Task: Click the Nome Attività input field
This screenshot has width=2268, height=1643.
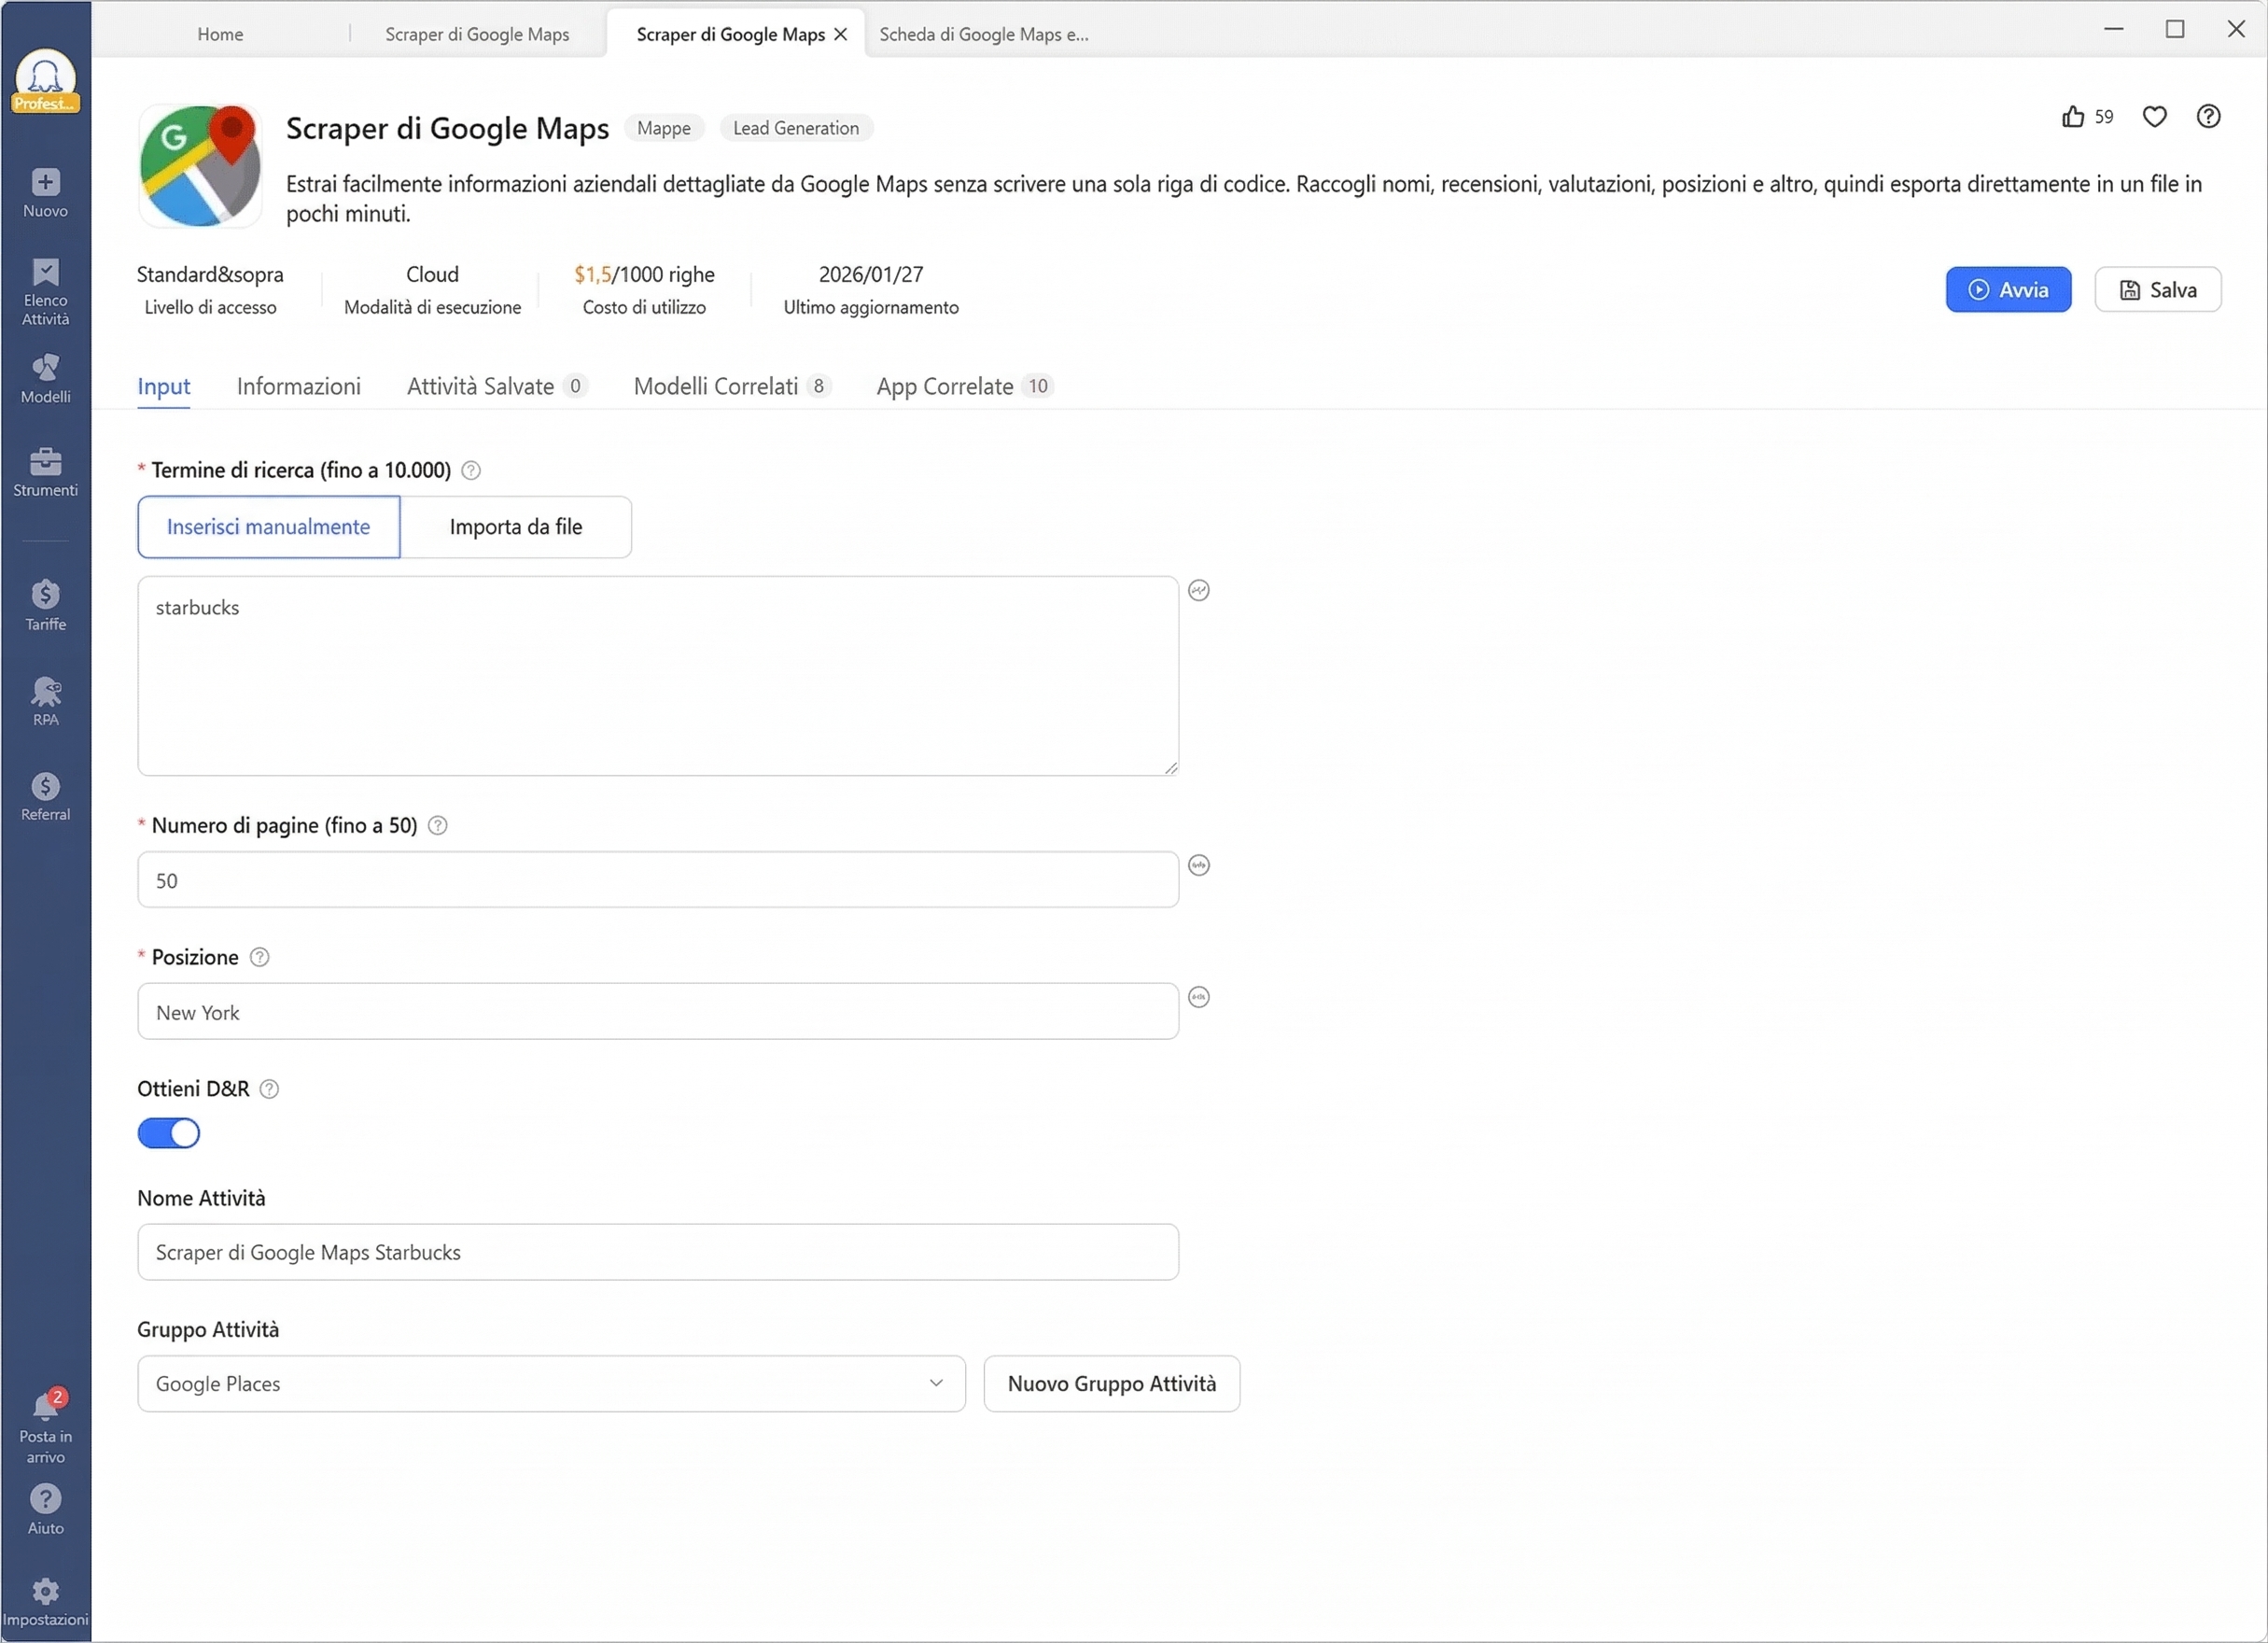Action: pos(658,1252)
